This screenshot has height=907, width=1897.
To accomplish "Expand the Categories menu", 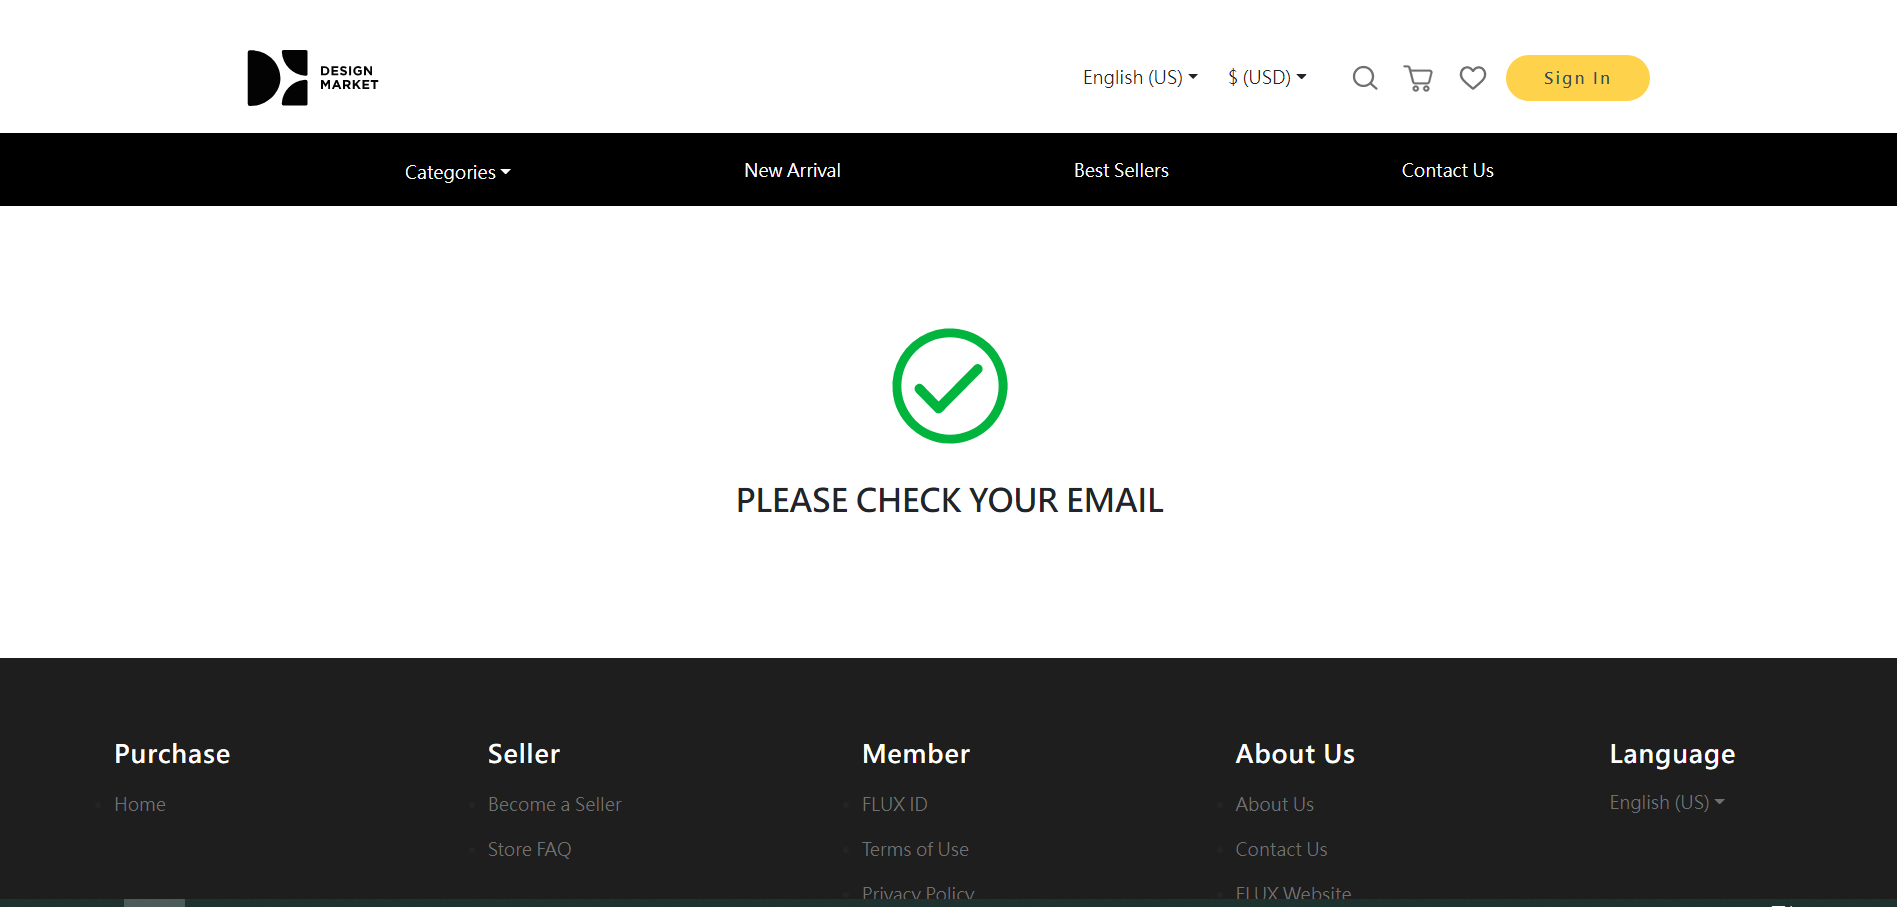I will (x=457, y=172).
